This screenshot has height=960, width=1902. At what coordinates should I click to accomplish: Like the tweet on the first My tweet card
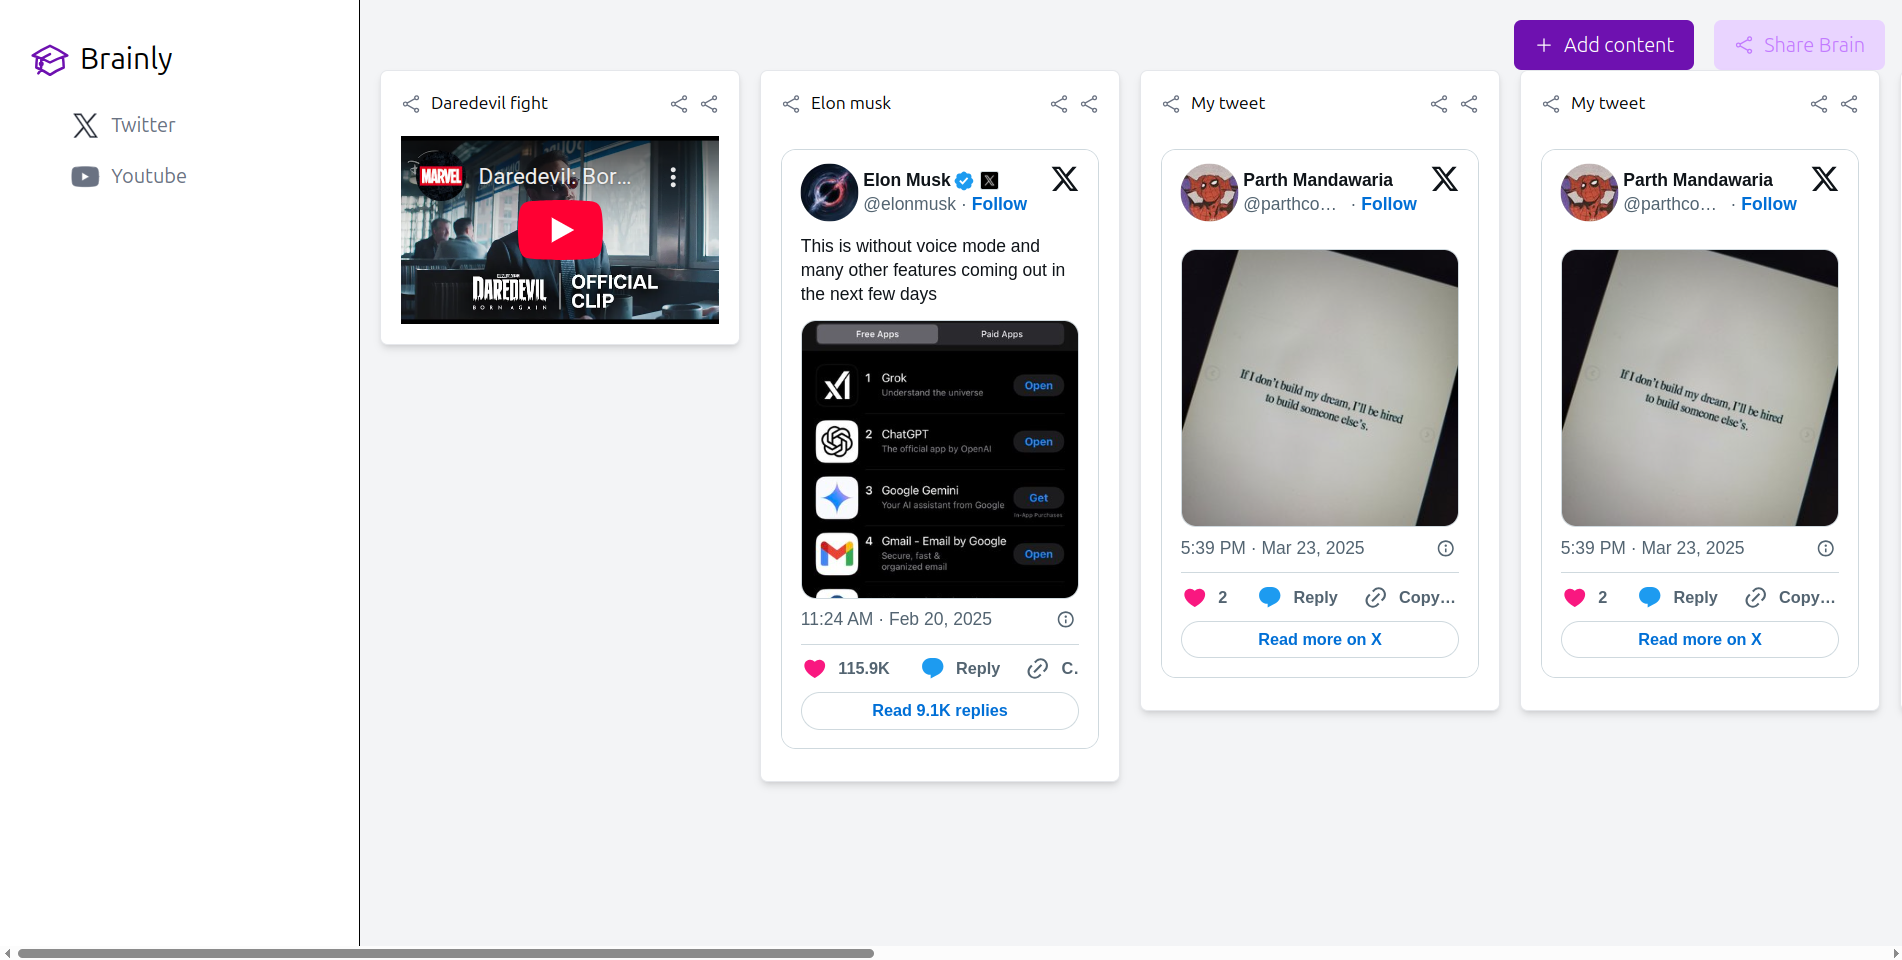pyautogui.click(x=1205, y=597)
